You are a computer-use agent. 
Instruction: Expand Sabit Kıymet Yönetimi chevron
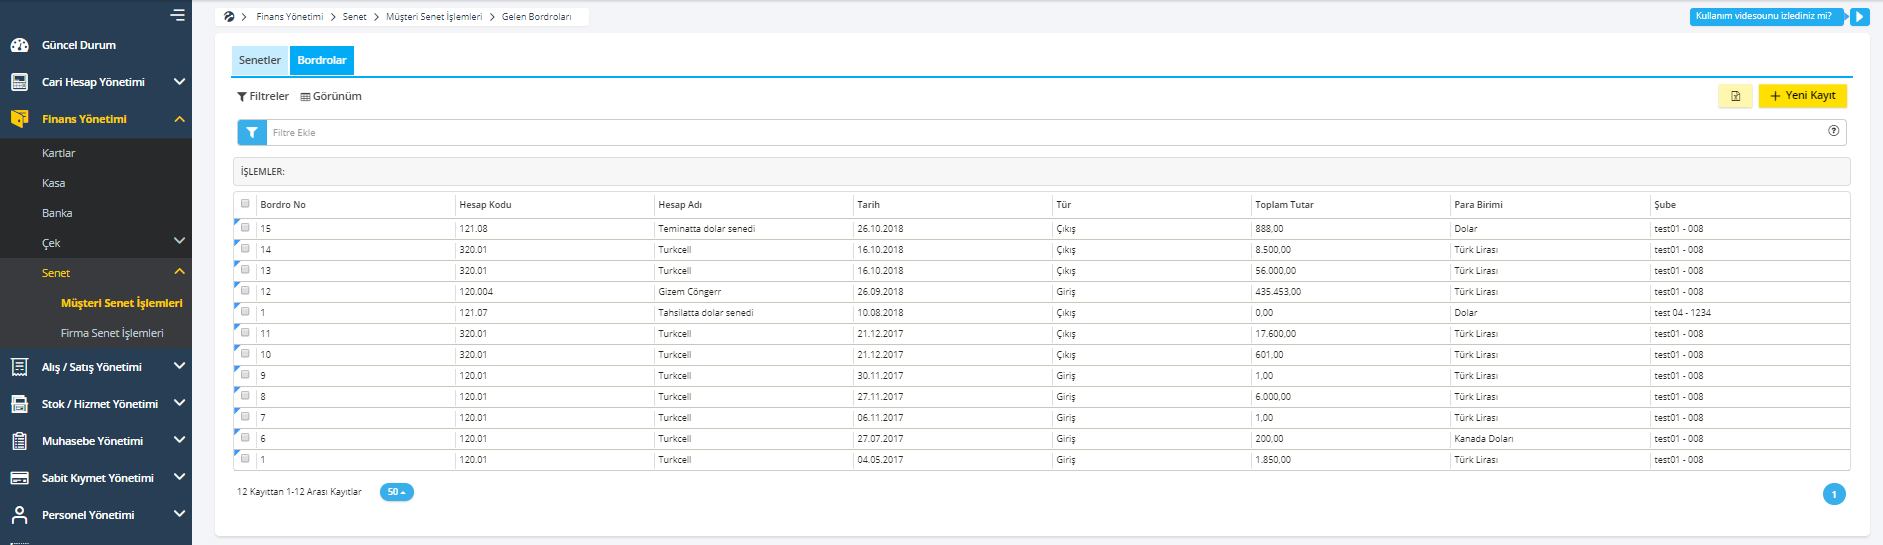(179, 477)
